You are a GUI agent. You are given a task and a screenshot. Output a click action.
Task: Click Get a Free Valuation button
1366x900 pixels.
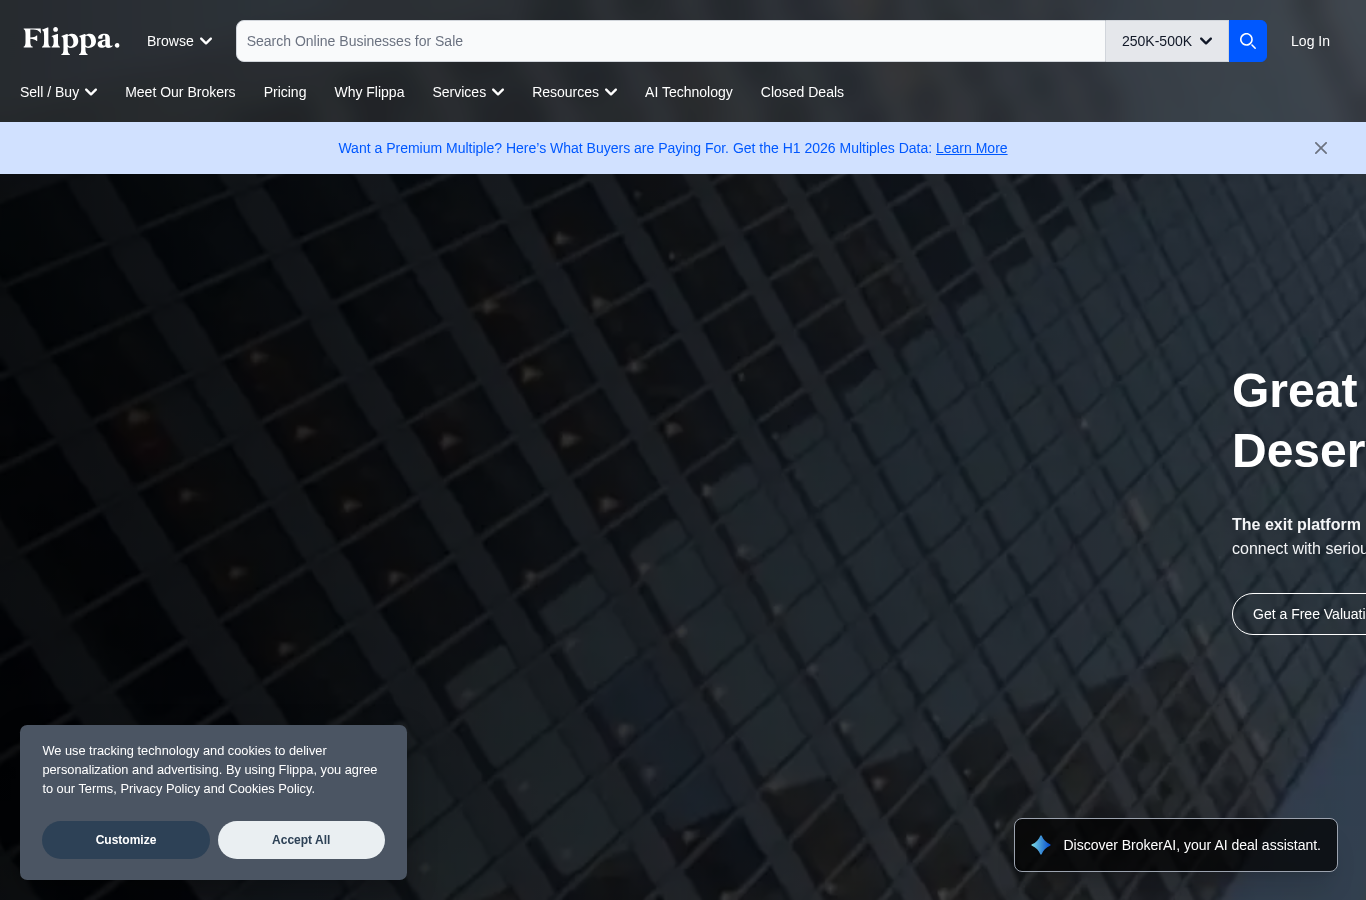point(1299,614)
